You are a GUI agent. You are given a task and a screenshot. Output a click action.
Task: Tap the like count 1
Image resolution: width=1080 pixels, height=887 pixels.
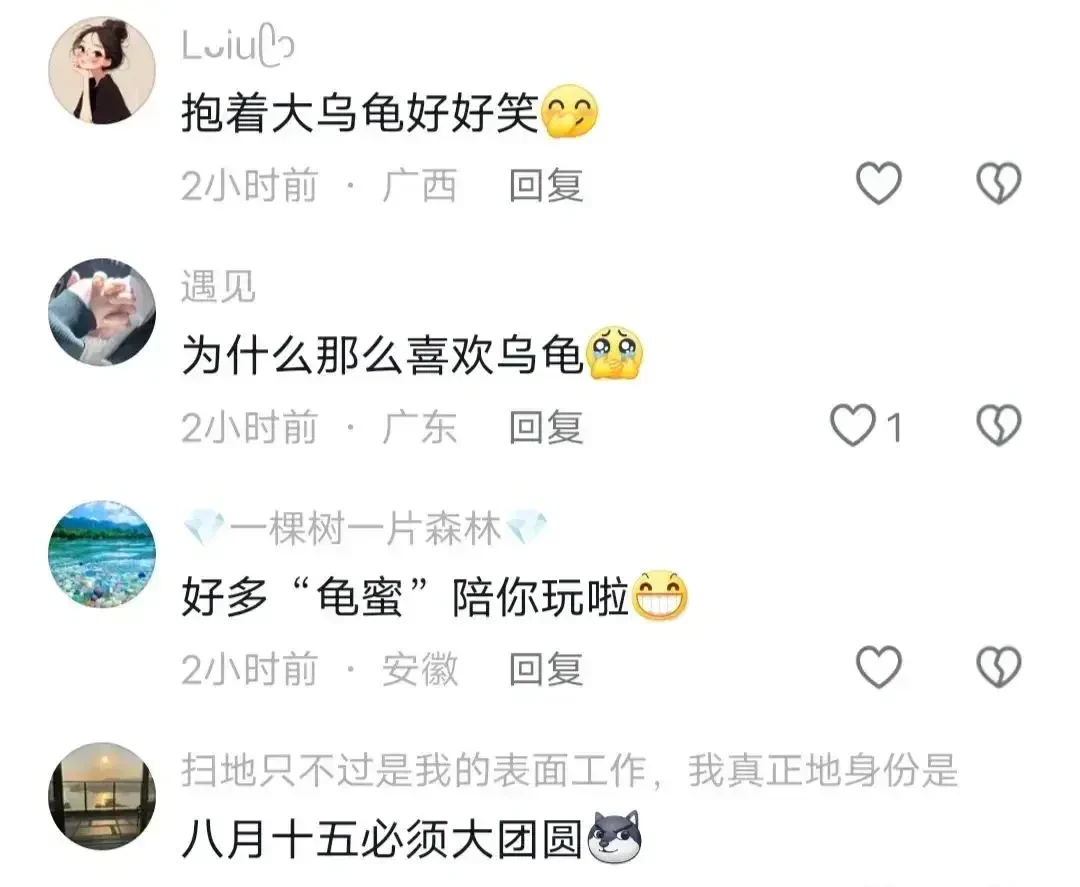[x=894, y=428]
